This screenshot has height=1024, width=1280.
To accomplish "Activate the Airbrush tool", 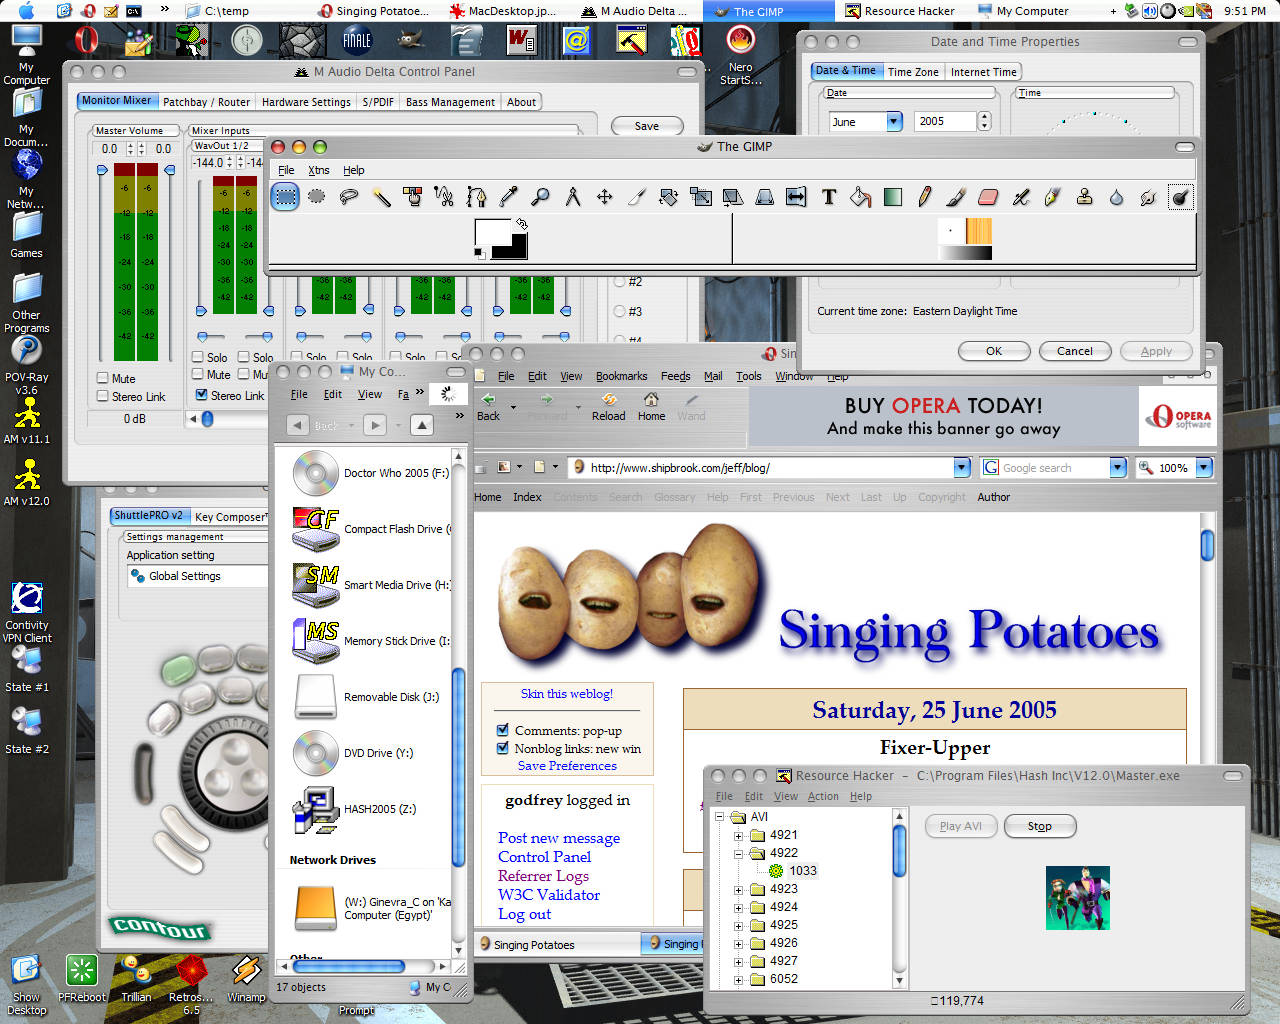I will click(1021, 197).
